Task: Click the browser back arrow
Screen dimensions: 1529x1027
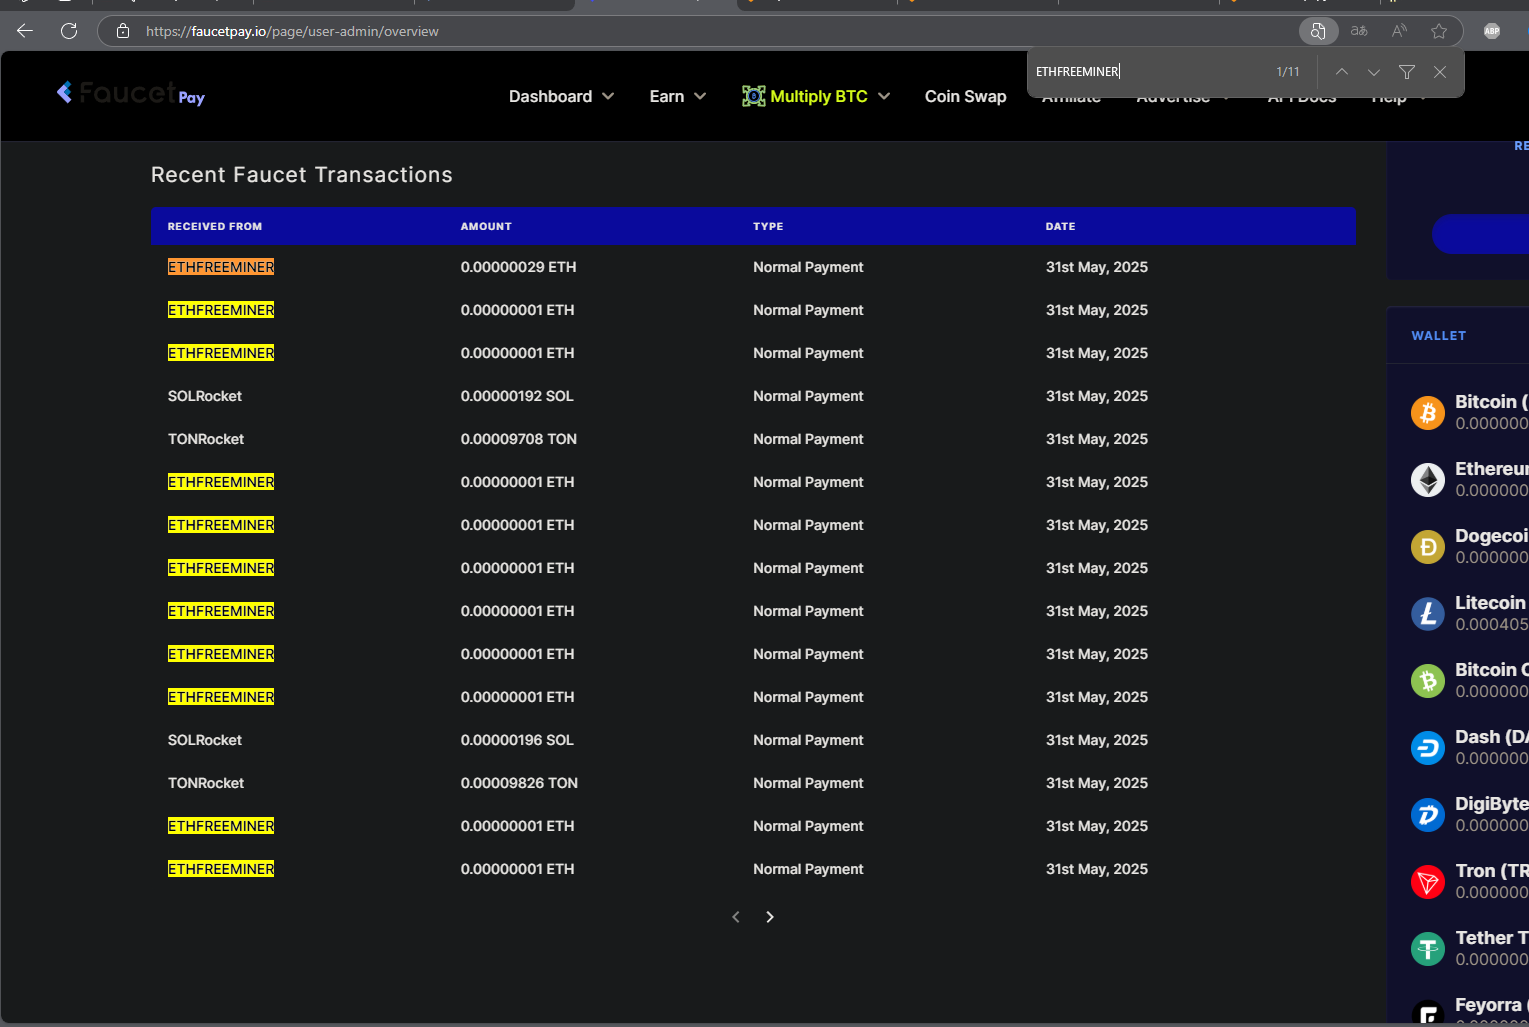Action: (x=25, y=31)
